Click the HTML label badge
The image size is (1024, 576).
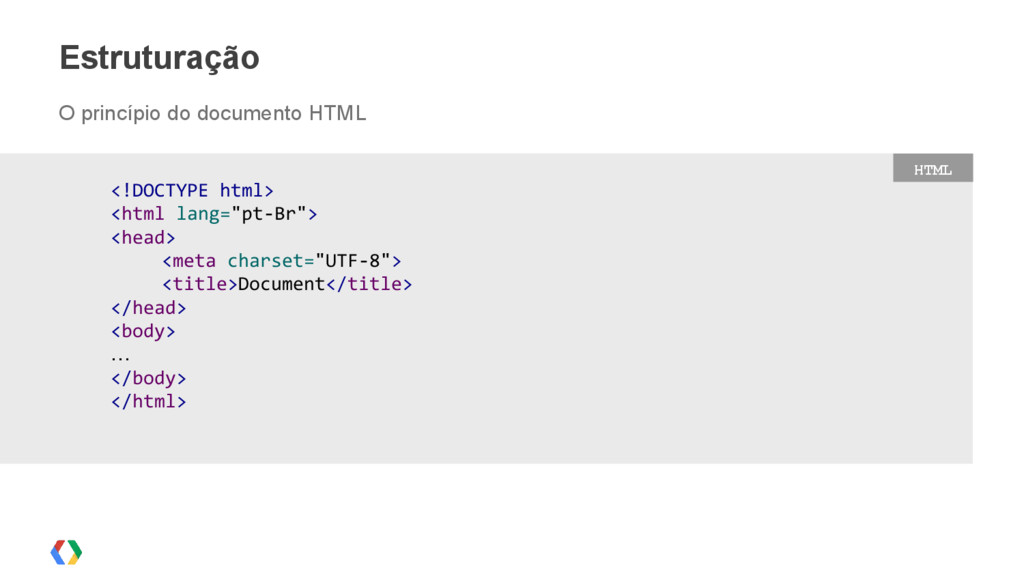[933, 168]
